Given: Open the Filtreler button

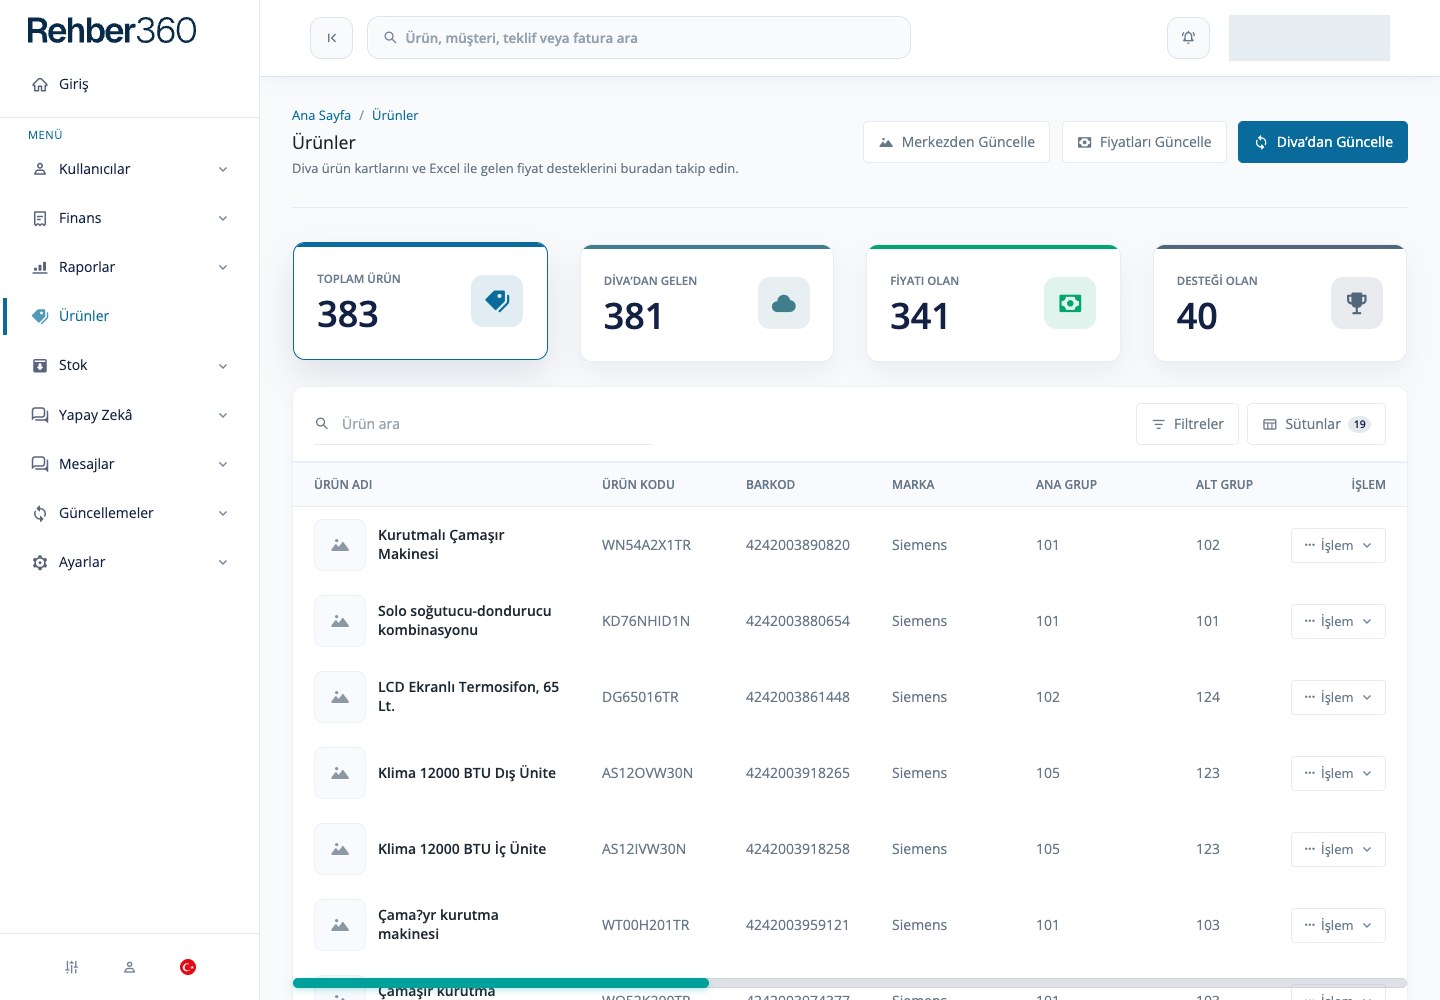Looking at the screenshot, I should coord(1187,424).
